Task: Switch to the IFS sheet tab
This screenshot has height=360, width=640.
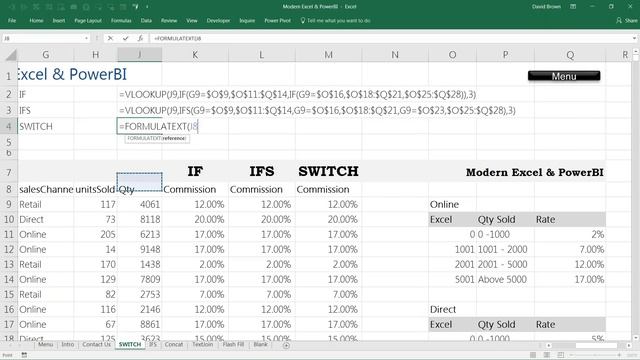Action: point(153,345)
